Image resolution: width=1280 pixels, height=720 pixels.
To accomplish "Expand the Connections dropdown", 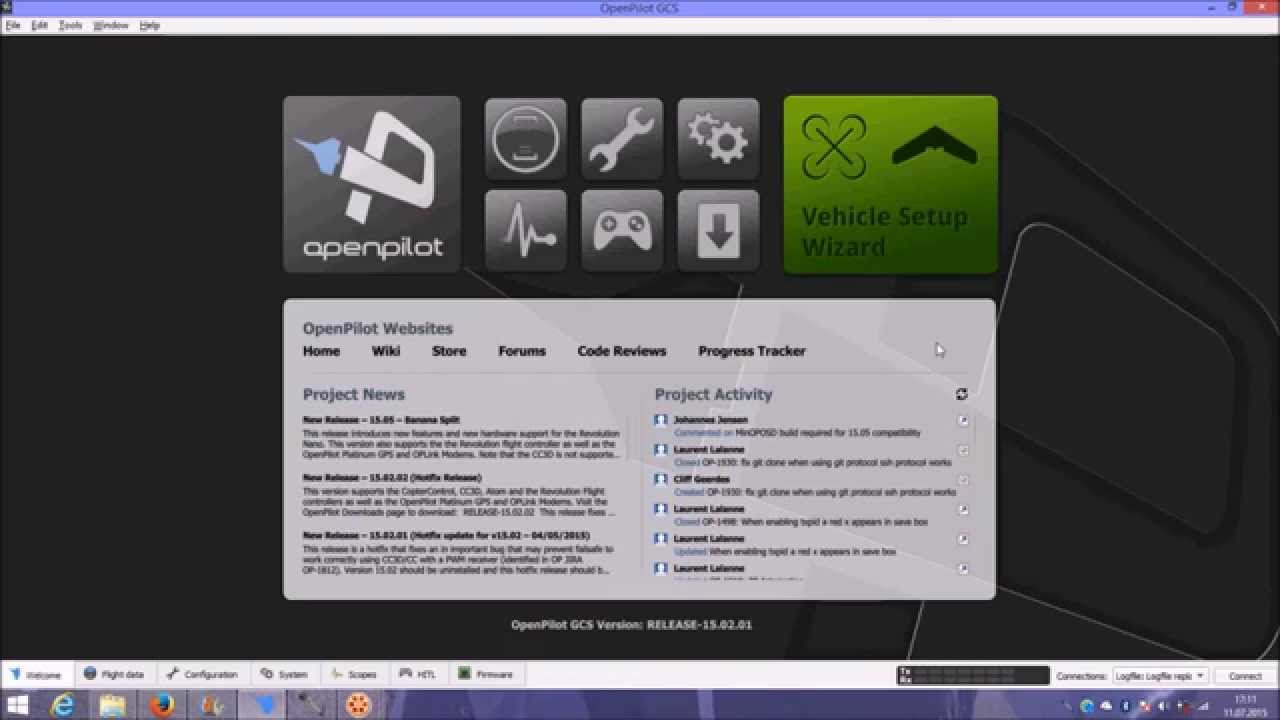I will (x=1160, y=676).
